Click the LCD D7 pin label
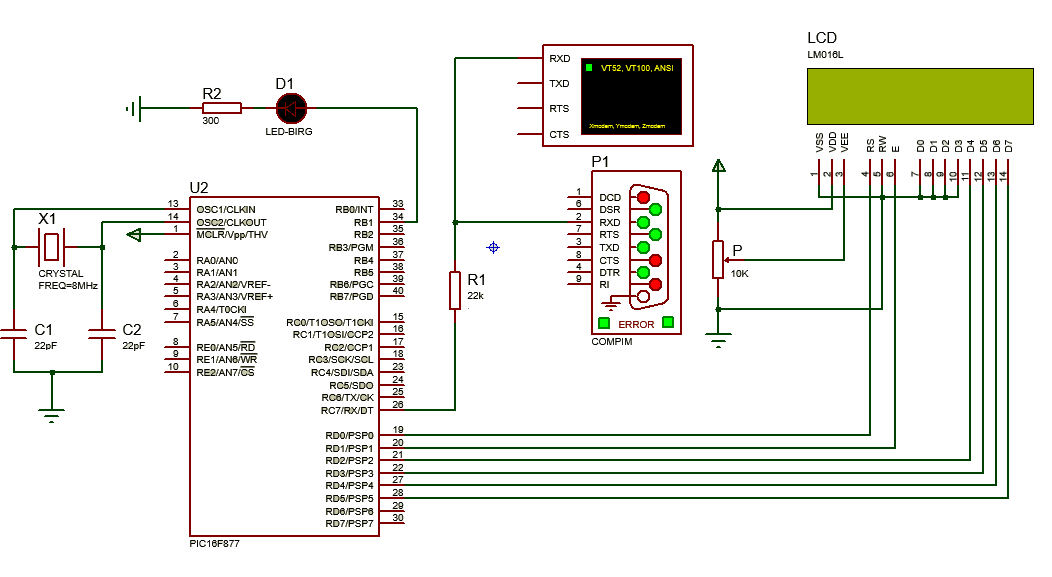The height and width of the screenshot is (577, 1052). pyautogui.click(x=1008, y=146)
